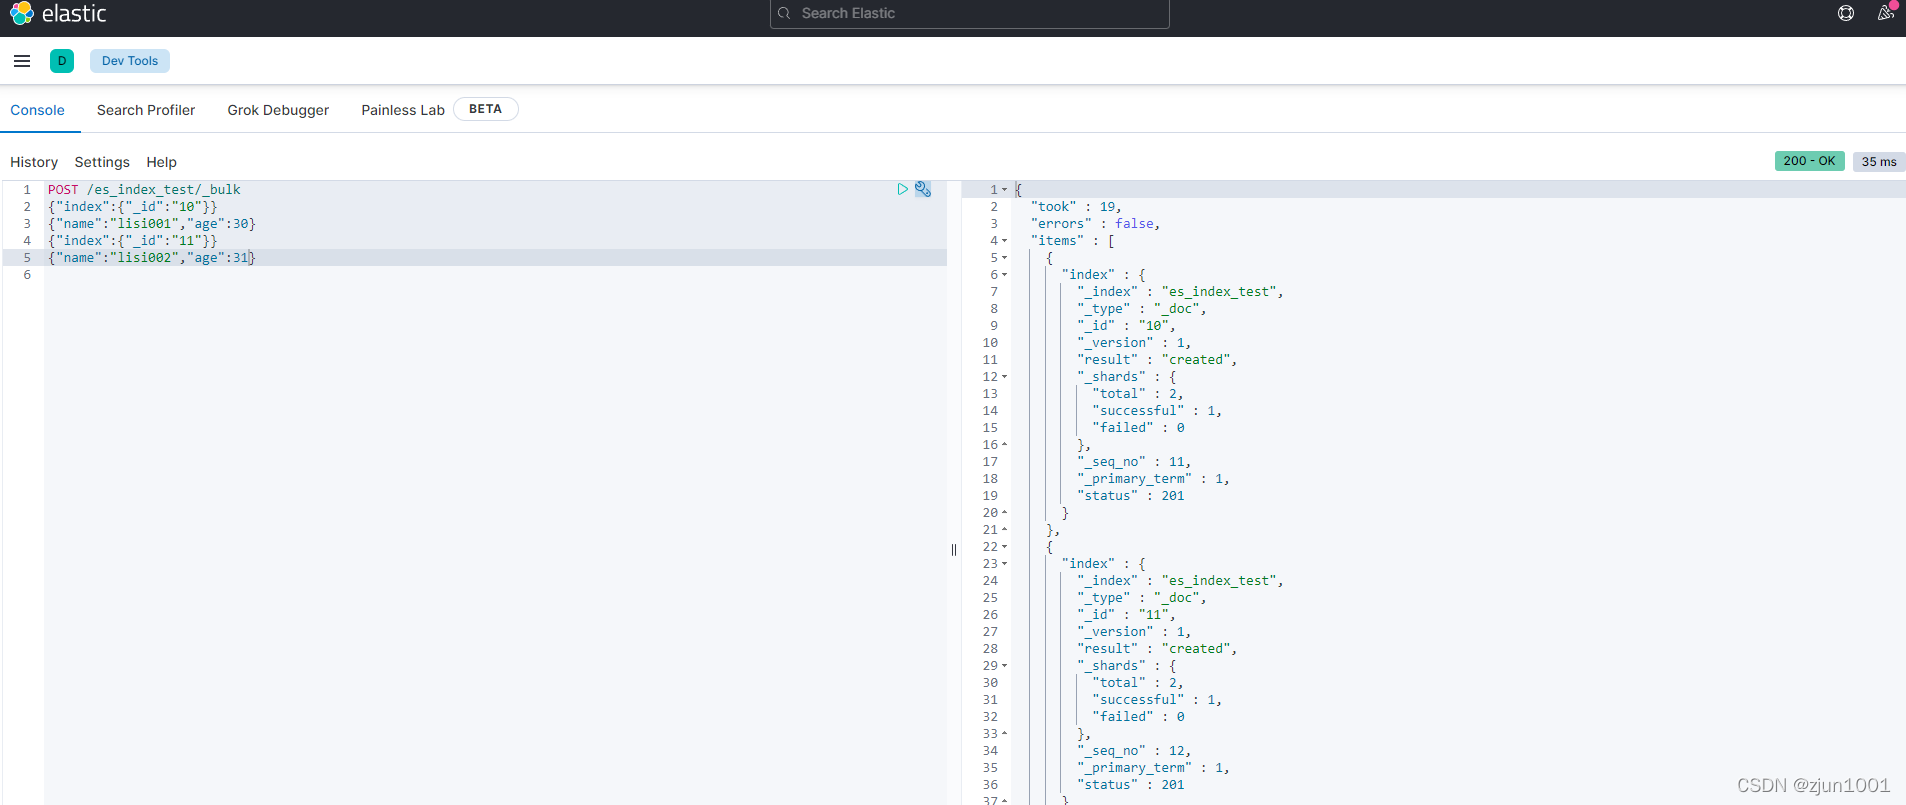Click the {"index":{"_id":"11"}} action line

[133, 240]
